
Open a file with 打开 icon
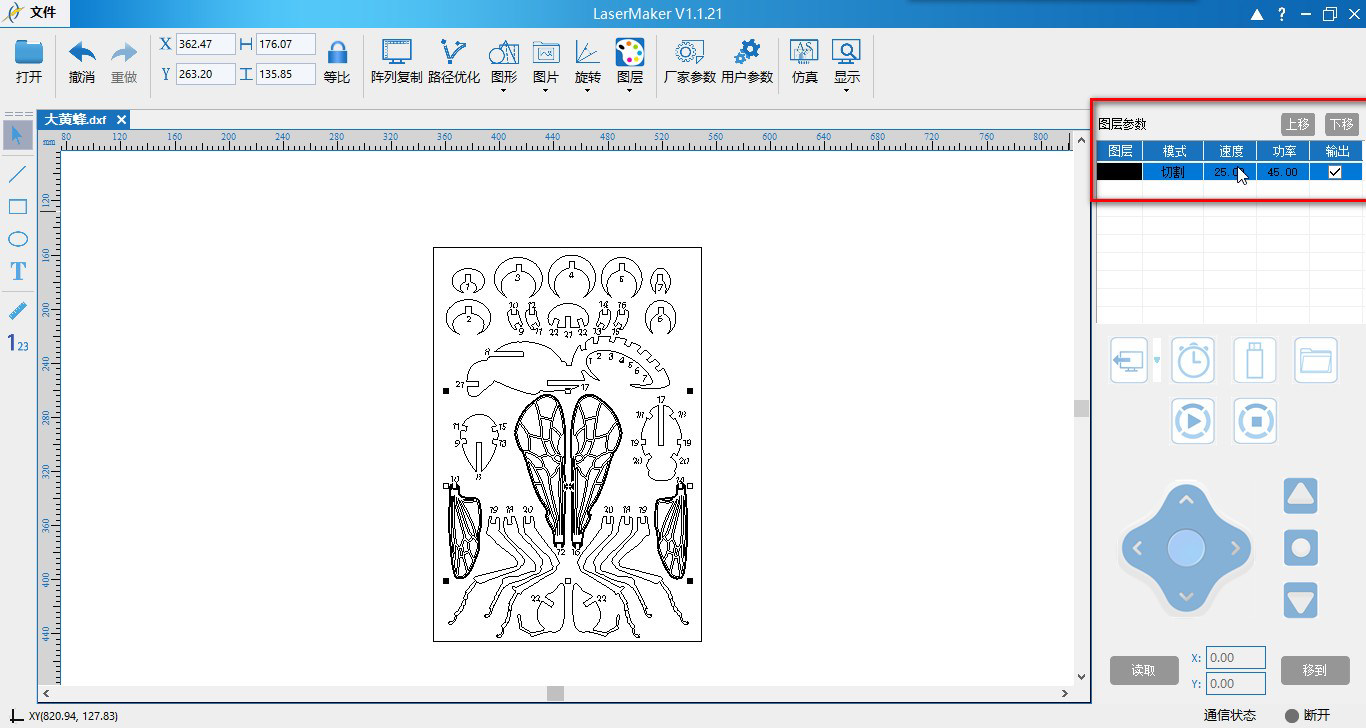(29, 62)
